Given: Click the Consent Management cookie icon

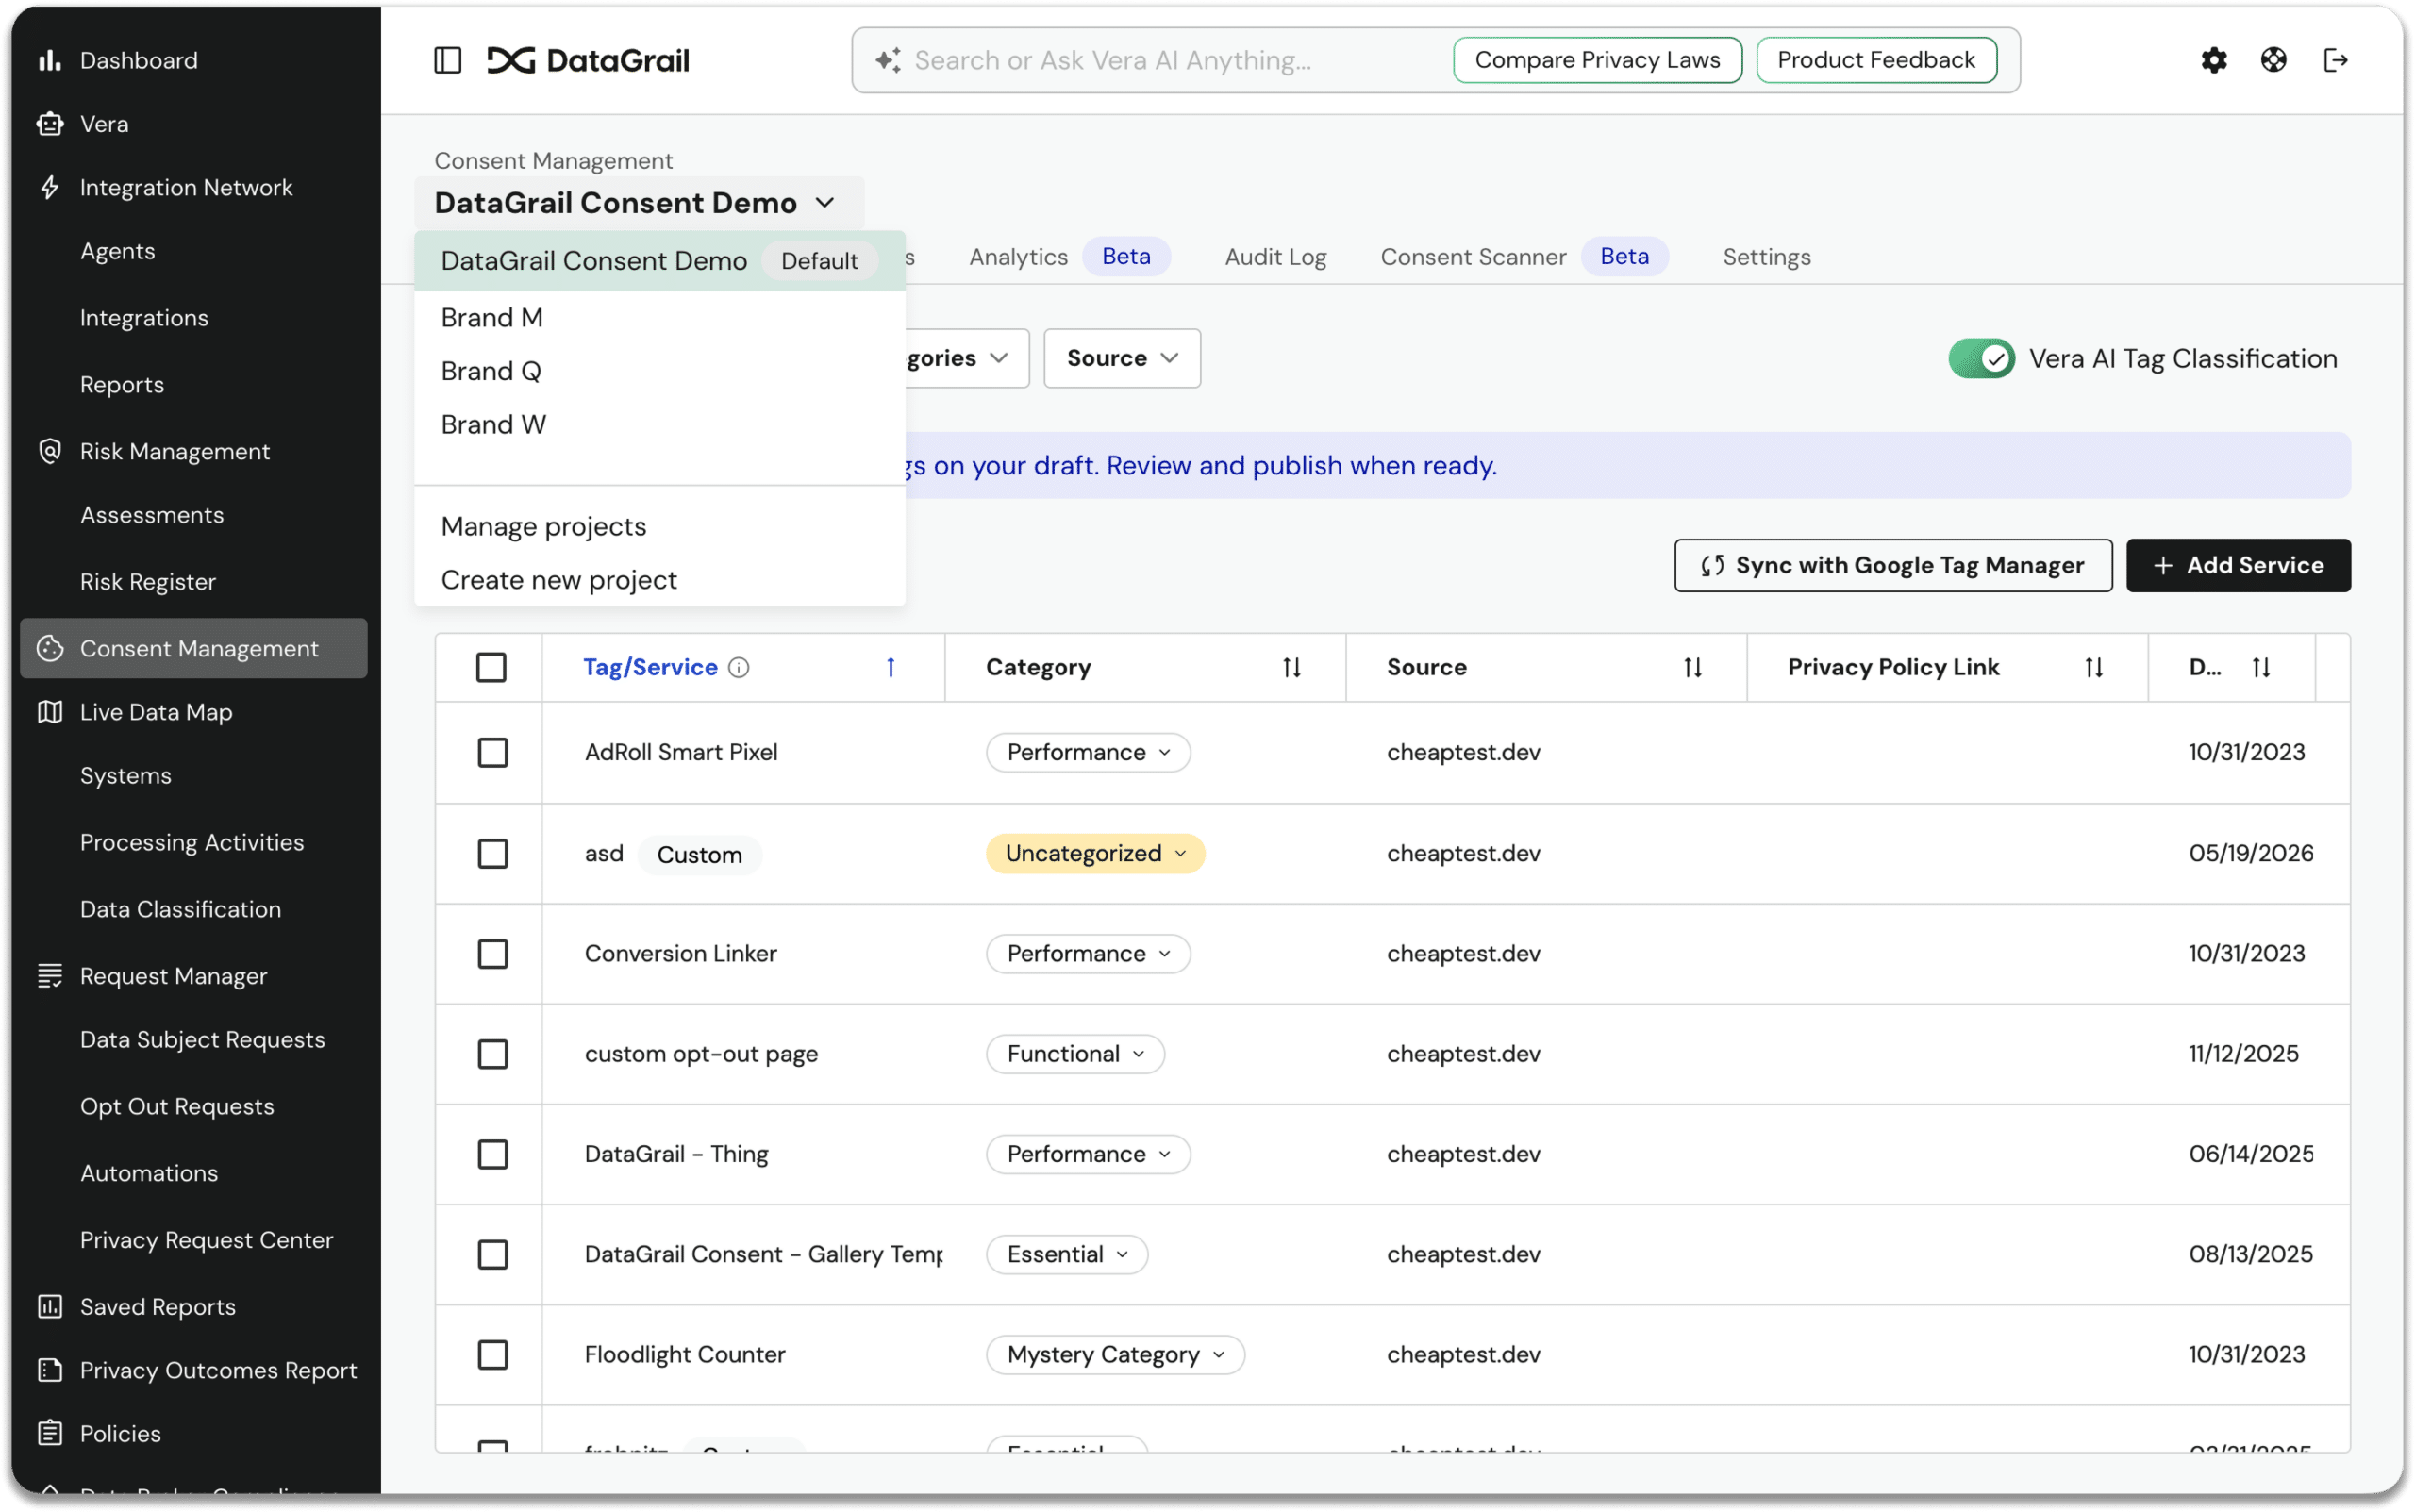Looking at the screenshot, I should coord(50,648).
